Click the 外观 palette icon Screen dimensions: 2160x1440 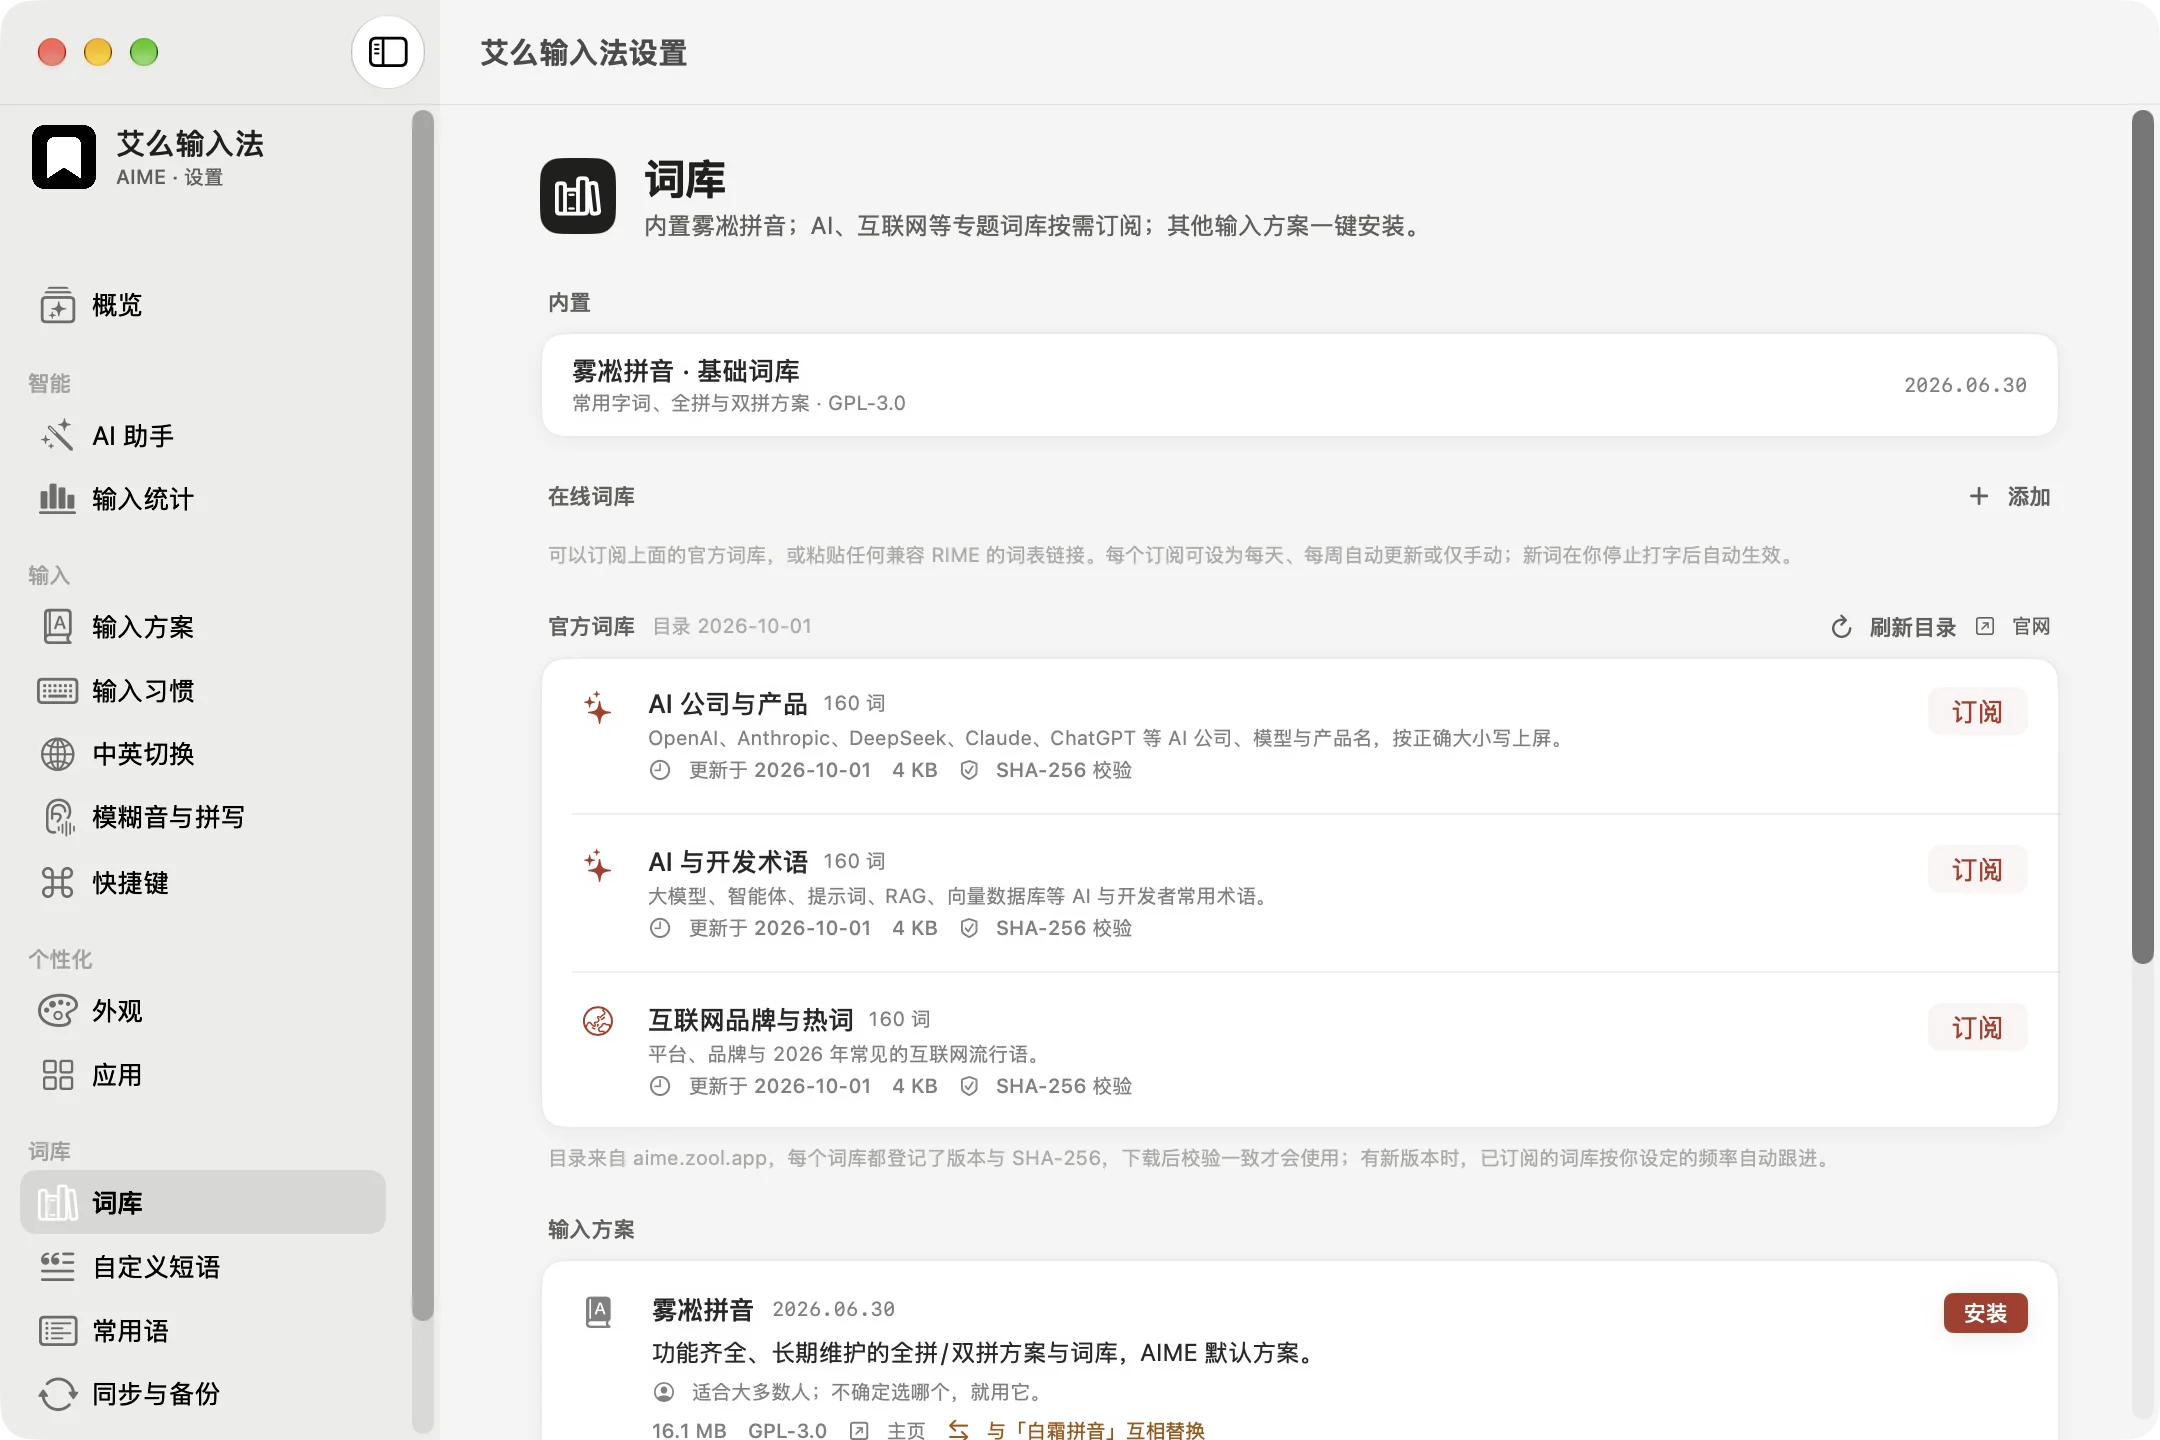coord(58,1011)
